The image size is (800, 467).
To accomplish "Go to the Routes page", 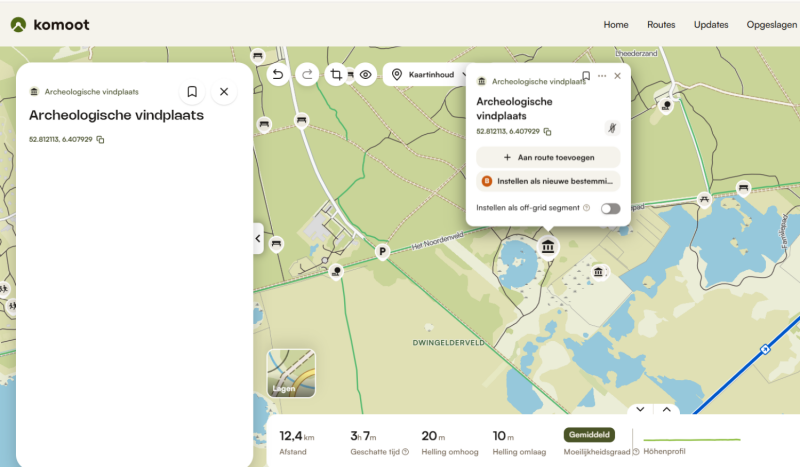I will [x=661, y=24].
